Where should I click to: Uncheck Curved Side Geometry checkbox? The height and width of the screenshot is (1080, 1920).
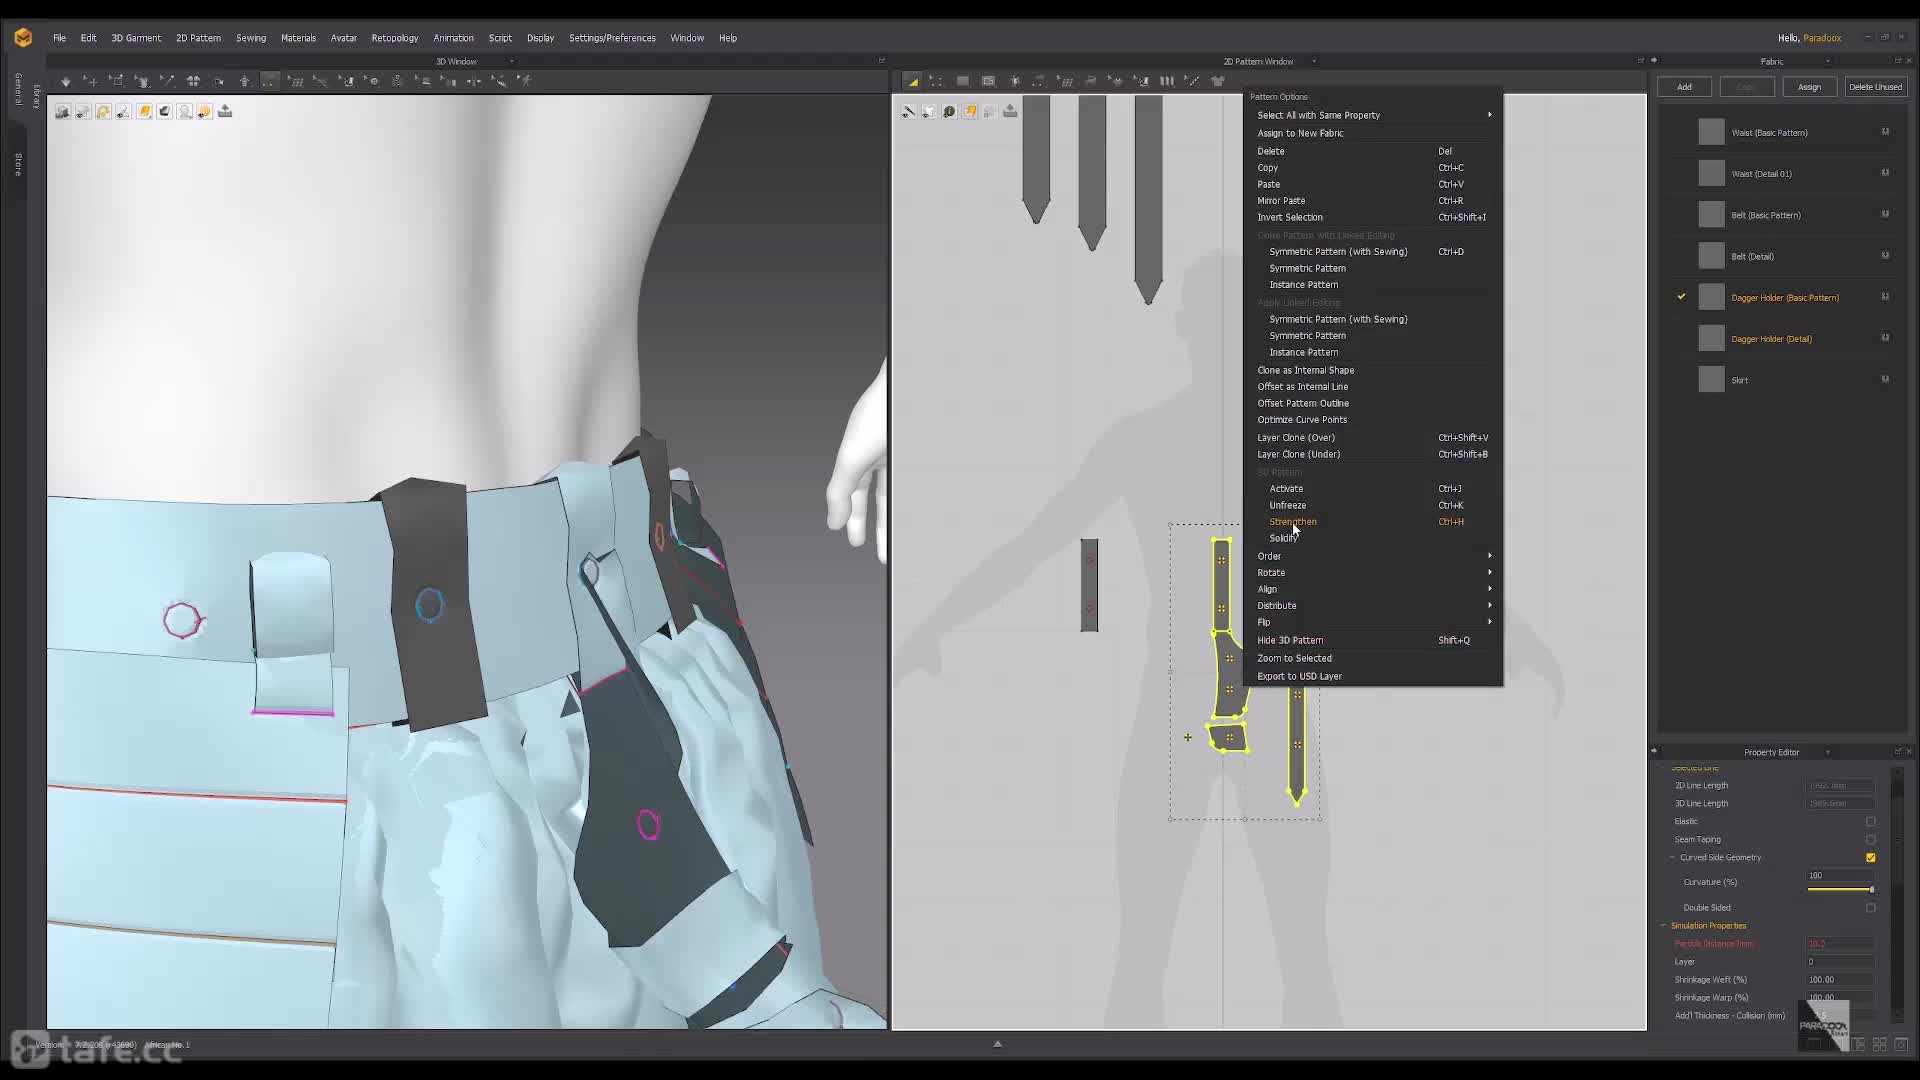(x=1870, y=858)
